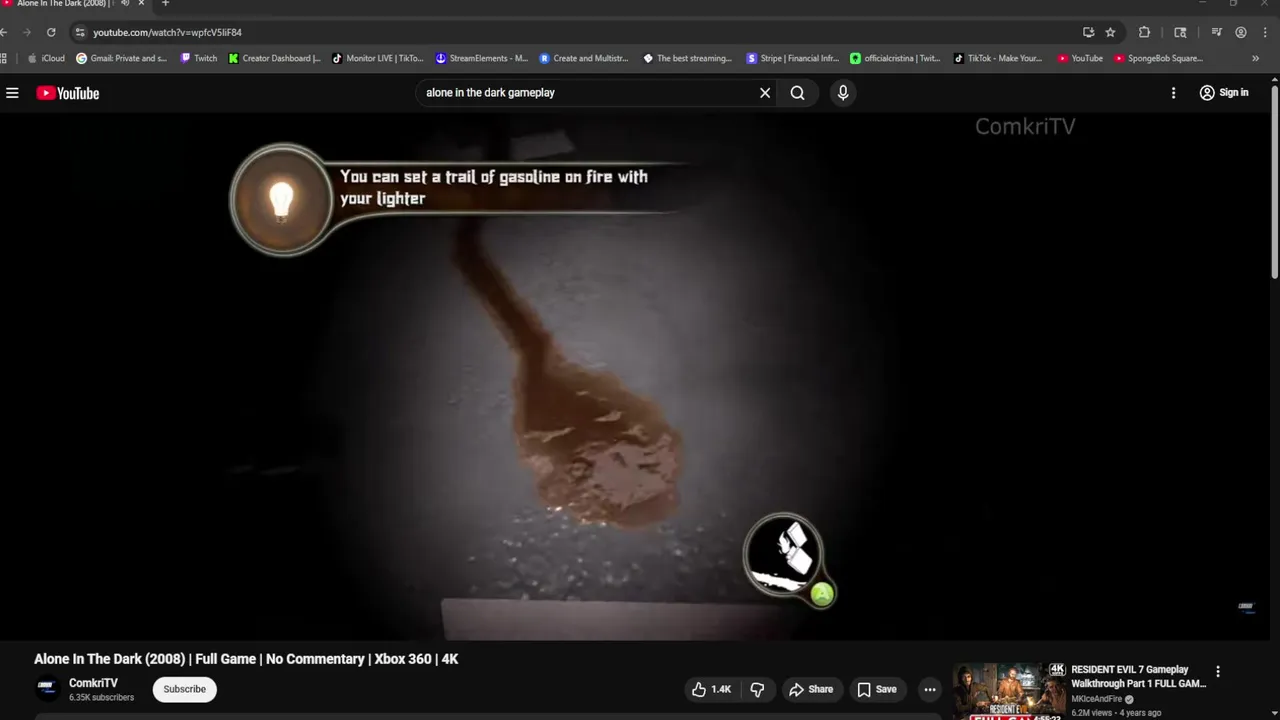Open Resident Evil 7 Gameplay Walkthrough title
The image size is (1280, 720).
1138,677
